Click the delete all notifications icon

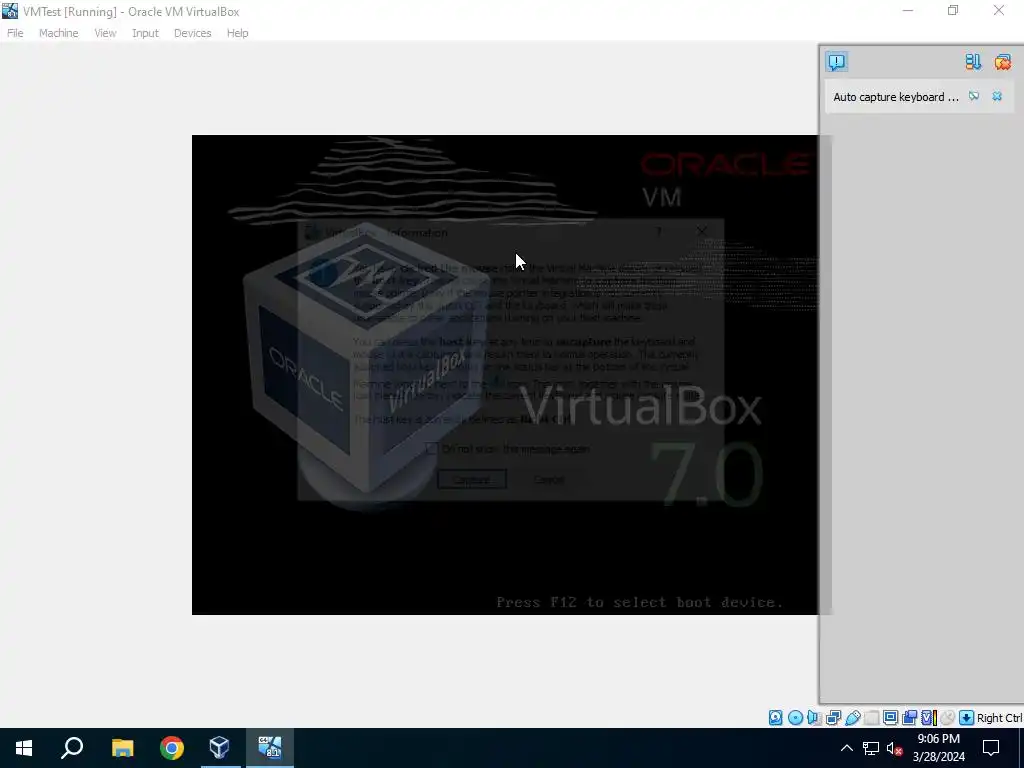1002,62
